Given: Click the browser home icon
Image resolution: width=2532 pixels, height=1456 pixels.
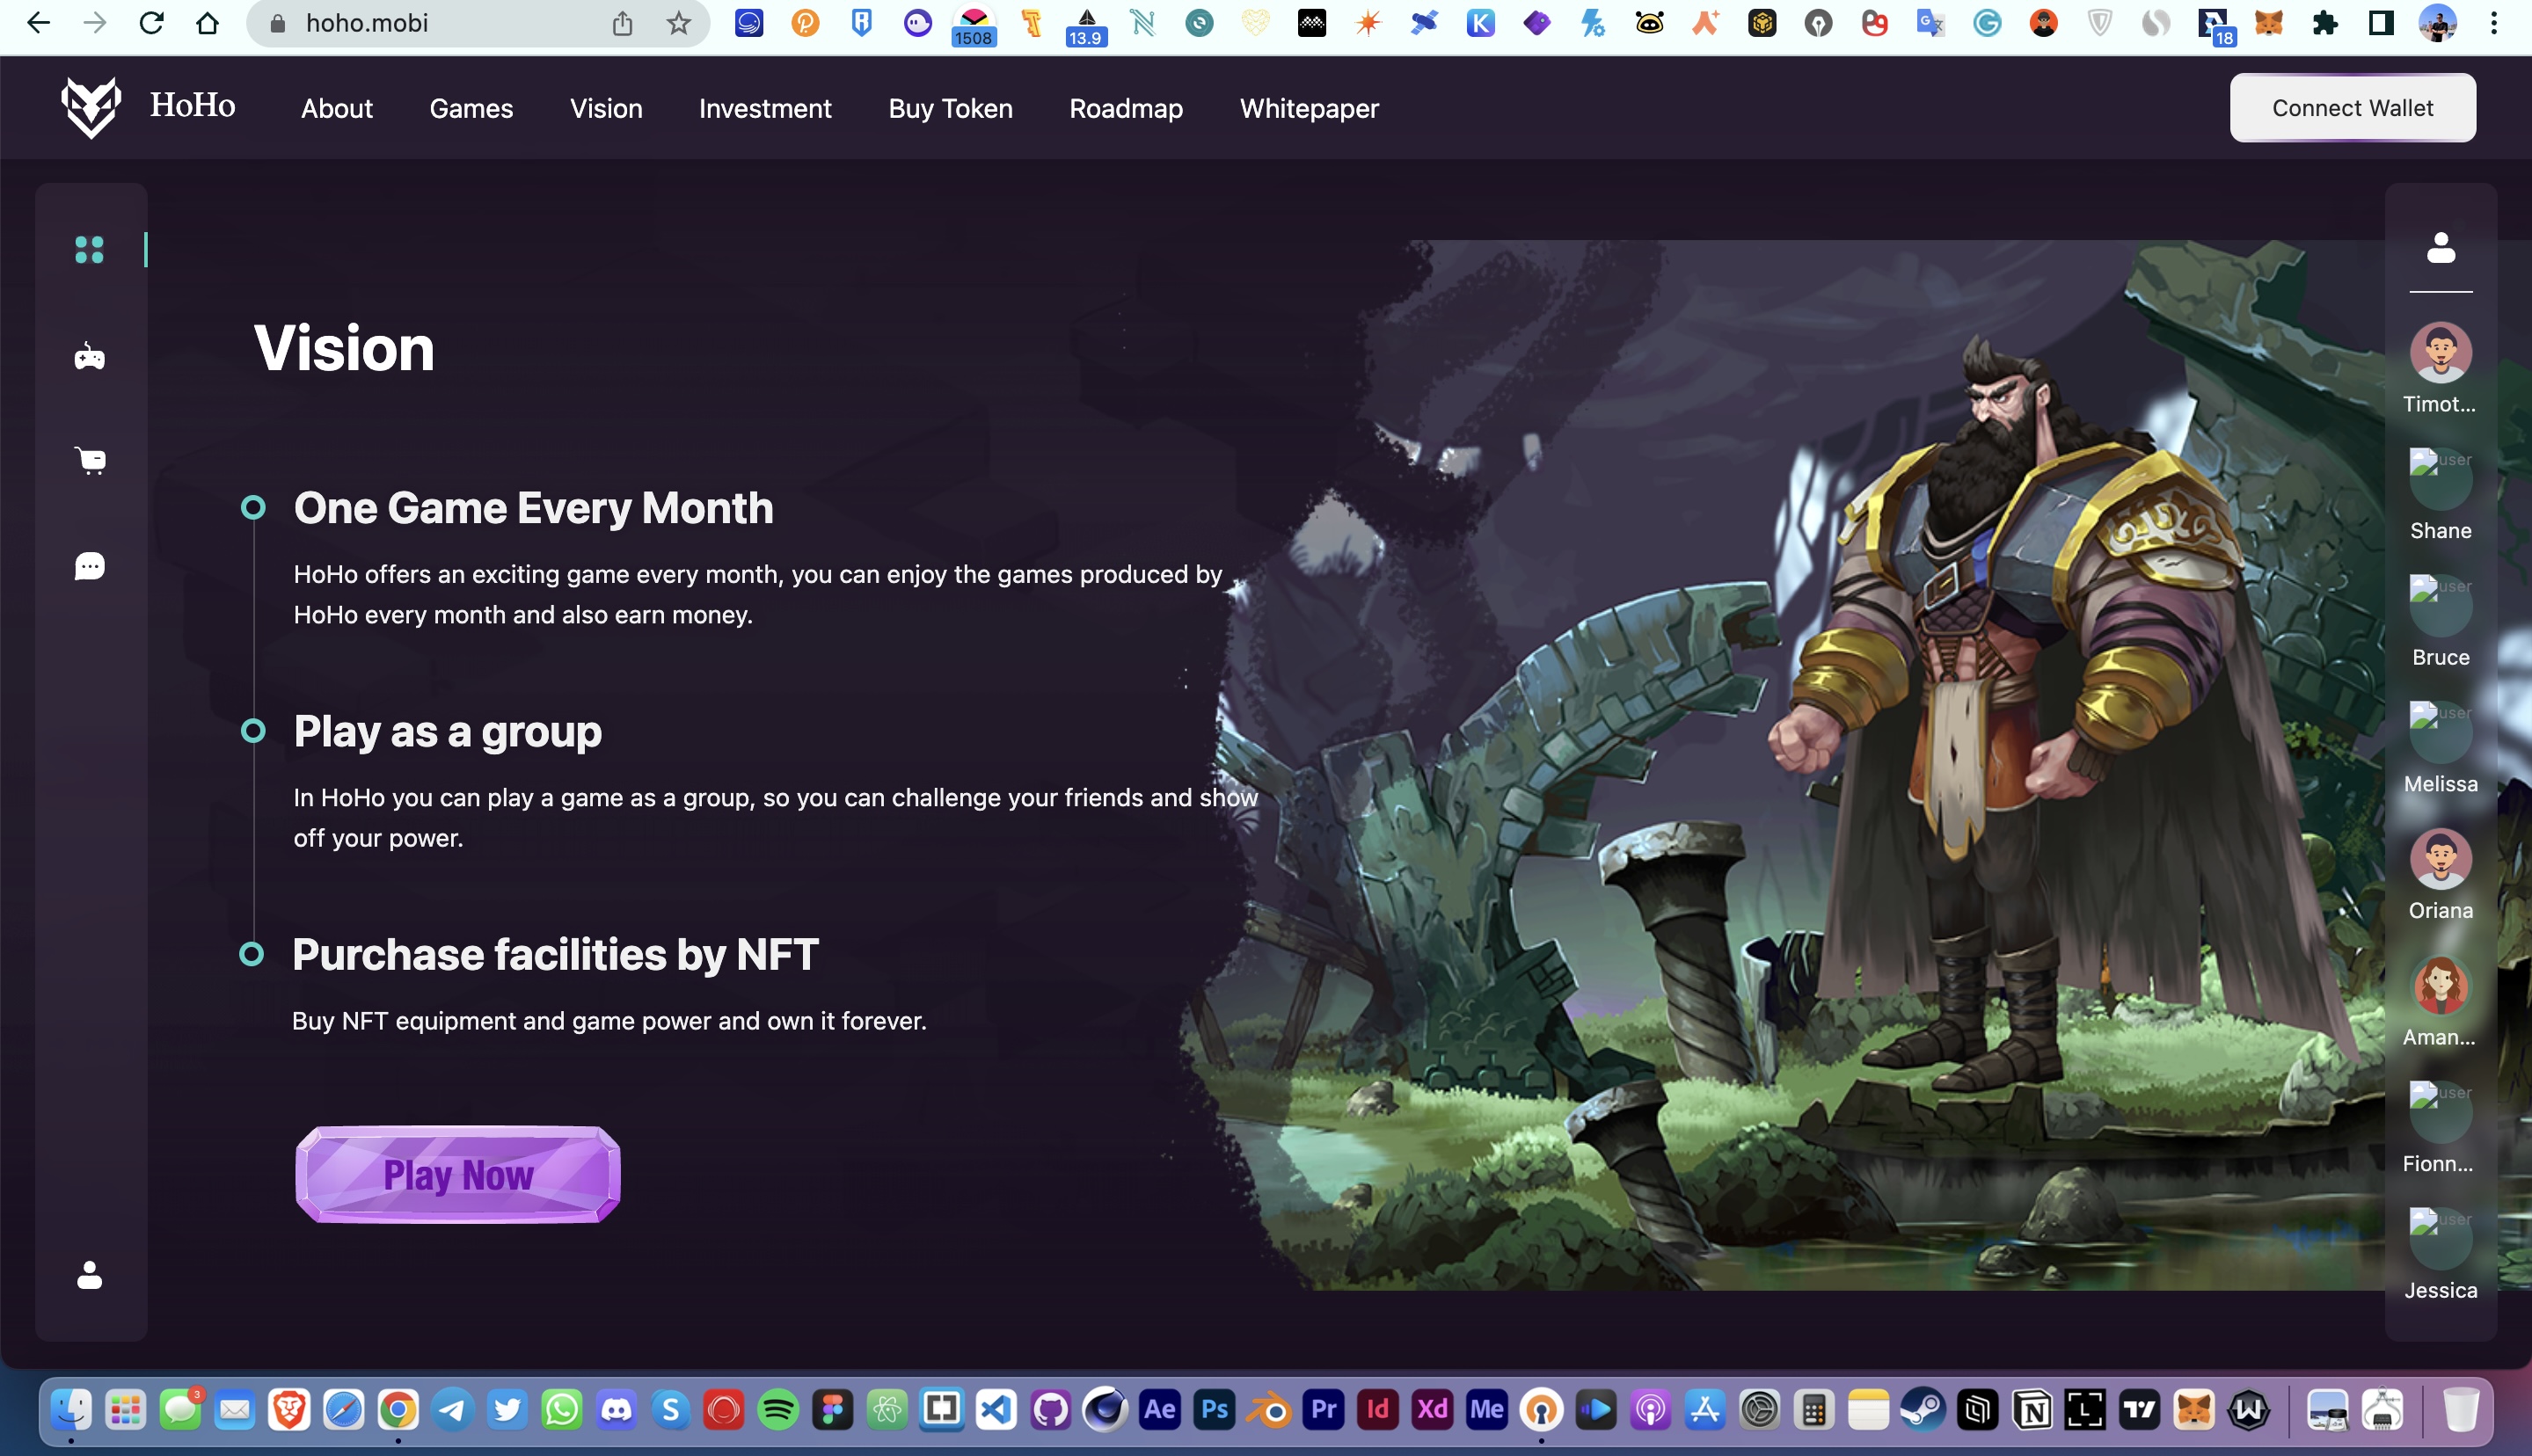Looking at the screenshot, I should (207, 23).
